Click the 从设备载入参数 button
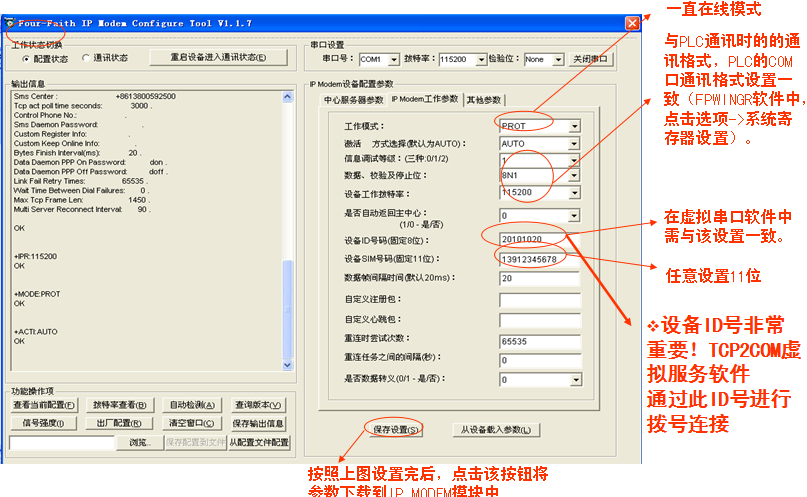 click(x=499, y=429)
